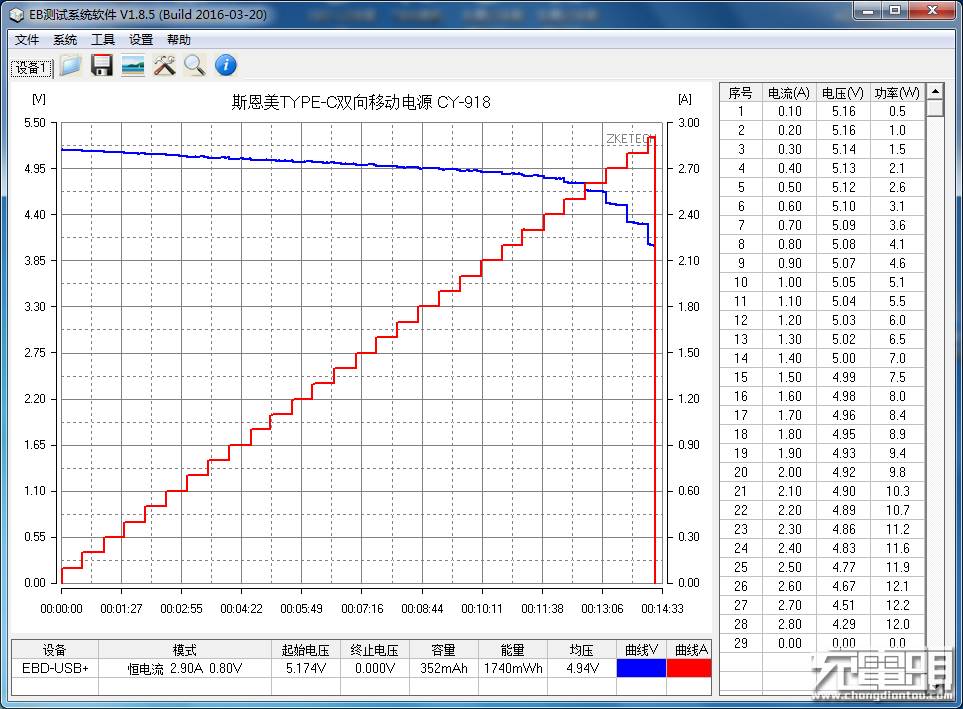
Task: Click the 序号 column header
Action: (740, 93)
